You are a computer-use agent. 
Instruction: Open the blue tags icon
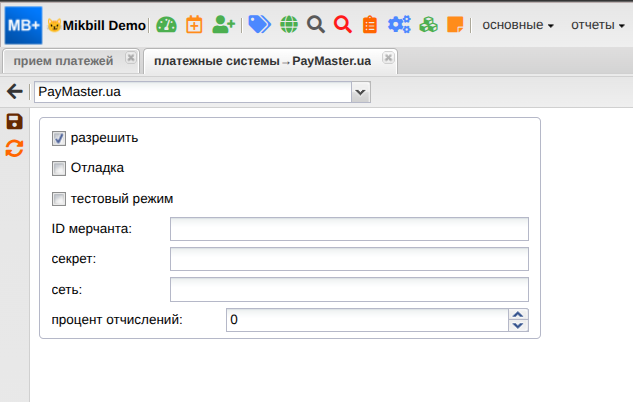(259, 25)
